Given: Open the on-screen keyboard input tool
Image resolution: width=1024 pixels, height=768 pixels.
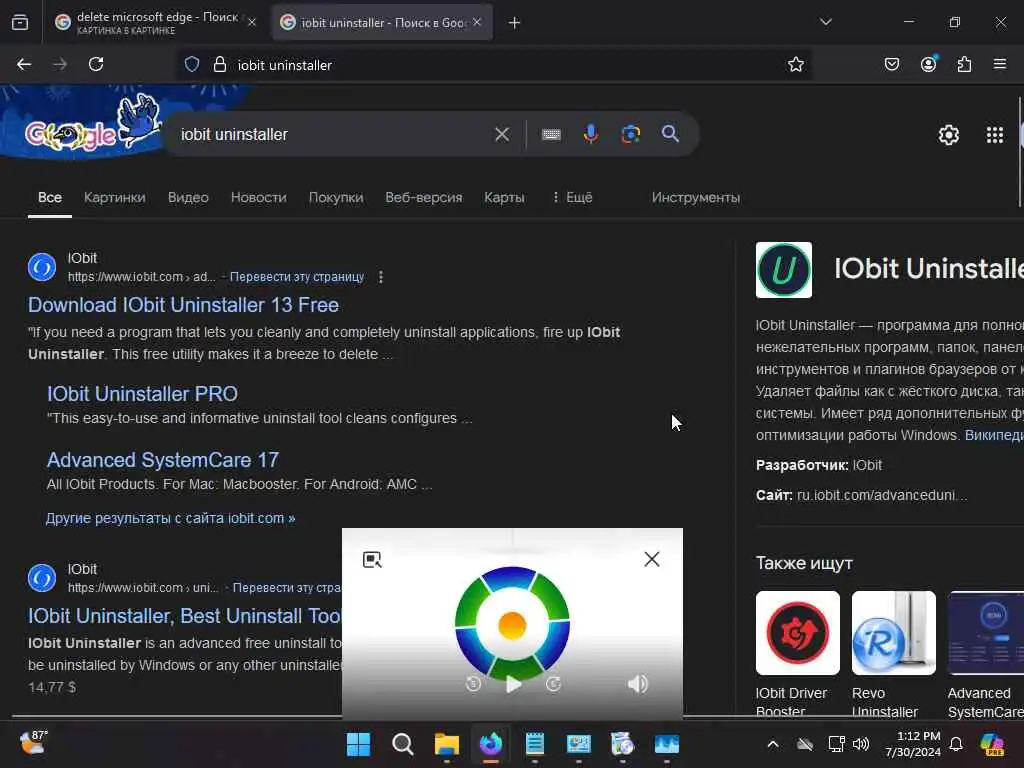Looking at the screenshot, I should (551, 134).
